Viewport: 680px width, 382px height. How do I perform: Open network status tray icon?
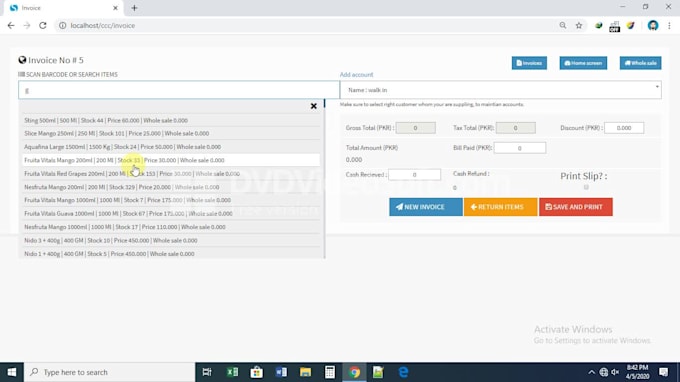pos(603,372)
